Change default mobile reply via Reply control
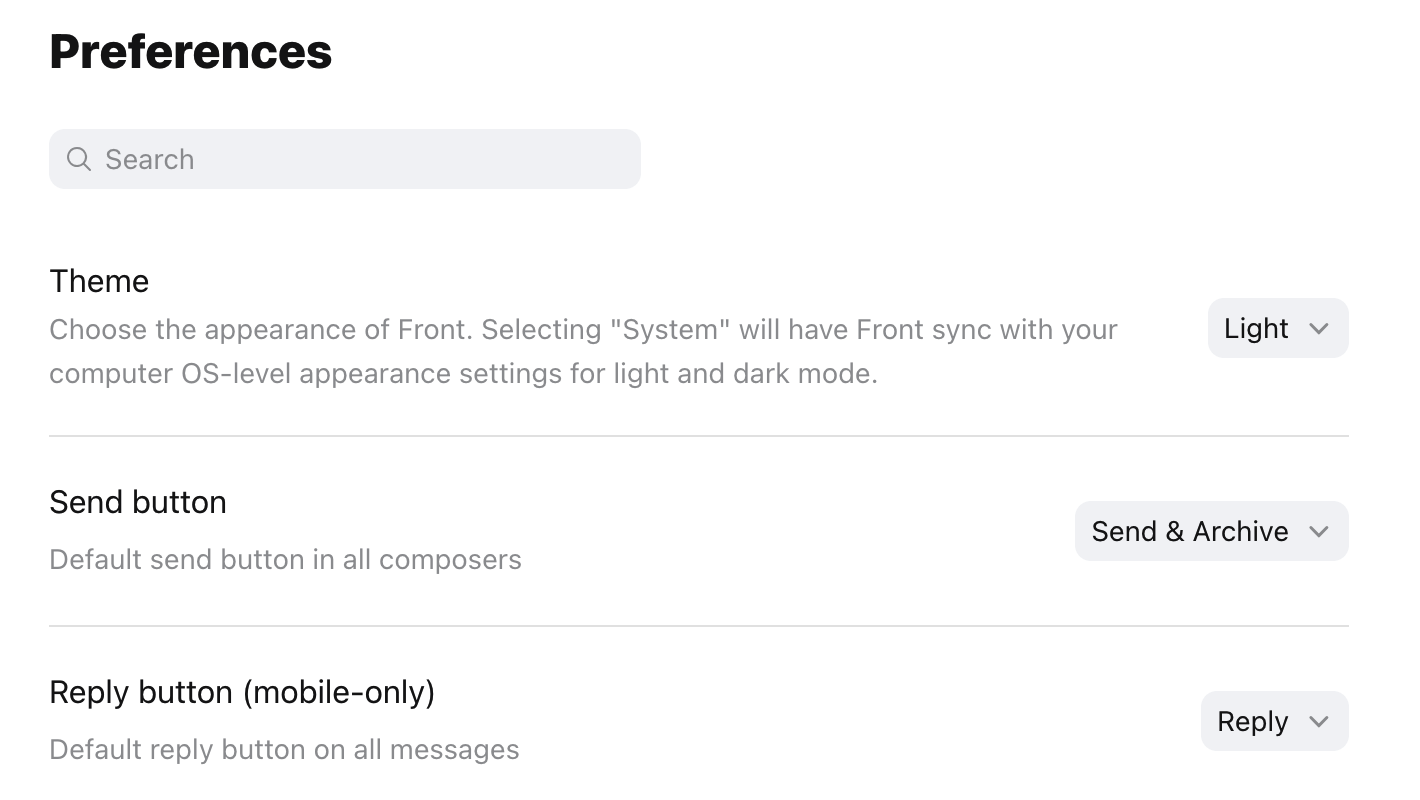 [1273, 720]
